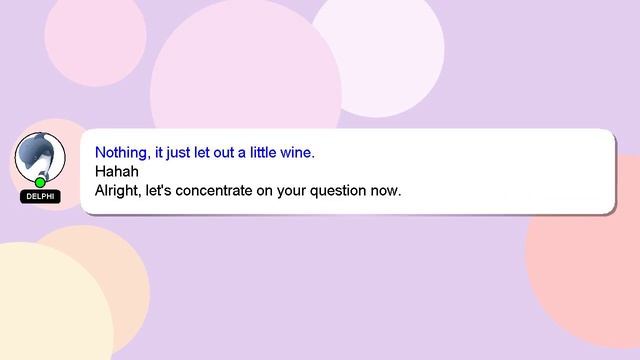Click the plain lavender background below the bubble
The height and width of the screenshot is (360, 640).
tap(327, 286)
